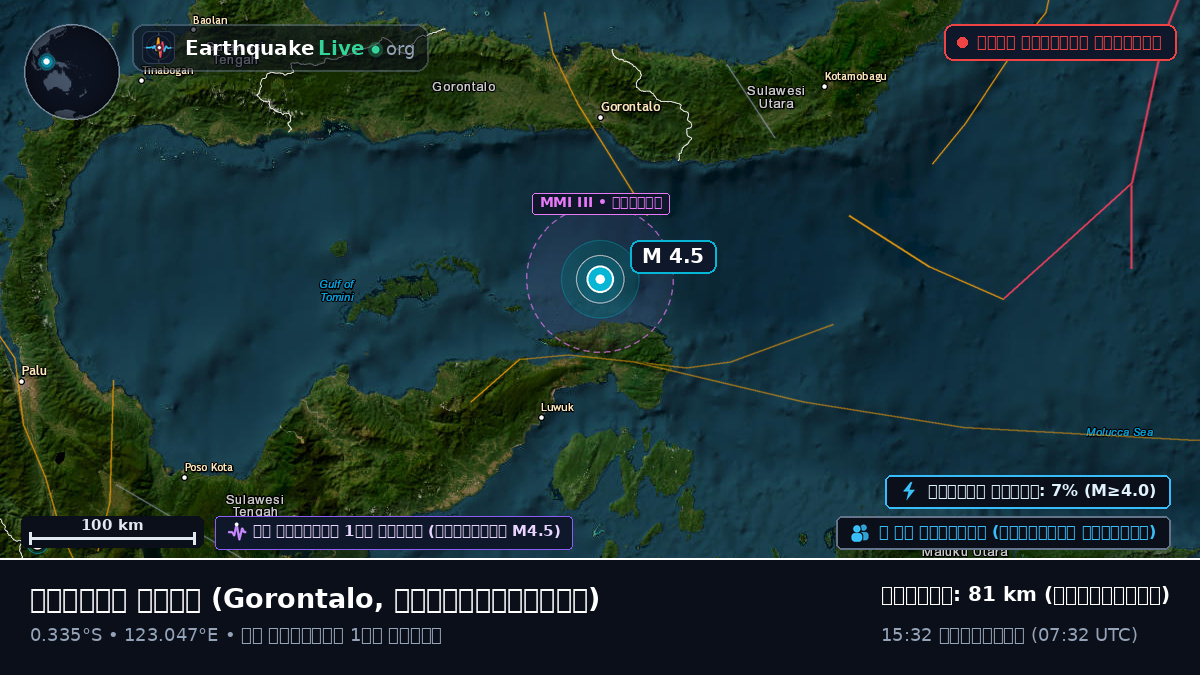Click the red-outlined alert badge
Viewport: 1200px width, 675px height.
[1060, 43]
